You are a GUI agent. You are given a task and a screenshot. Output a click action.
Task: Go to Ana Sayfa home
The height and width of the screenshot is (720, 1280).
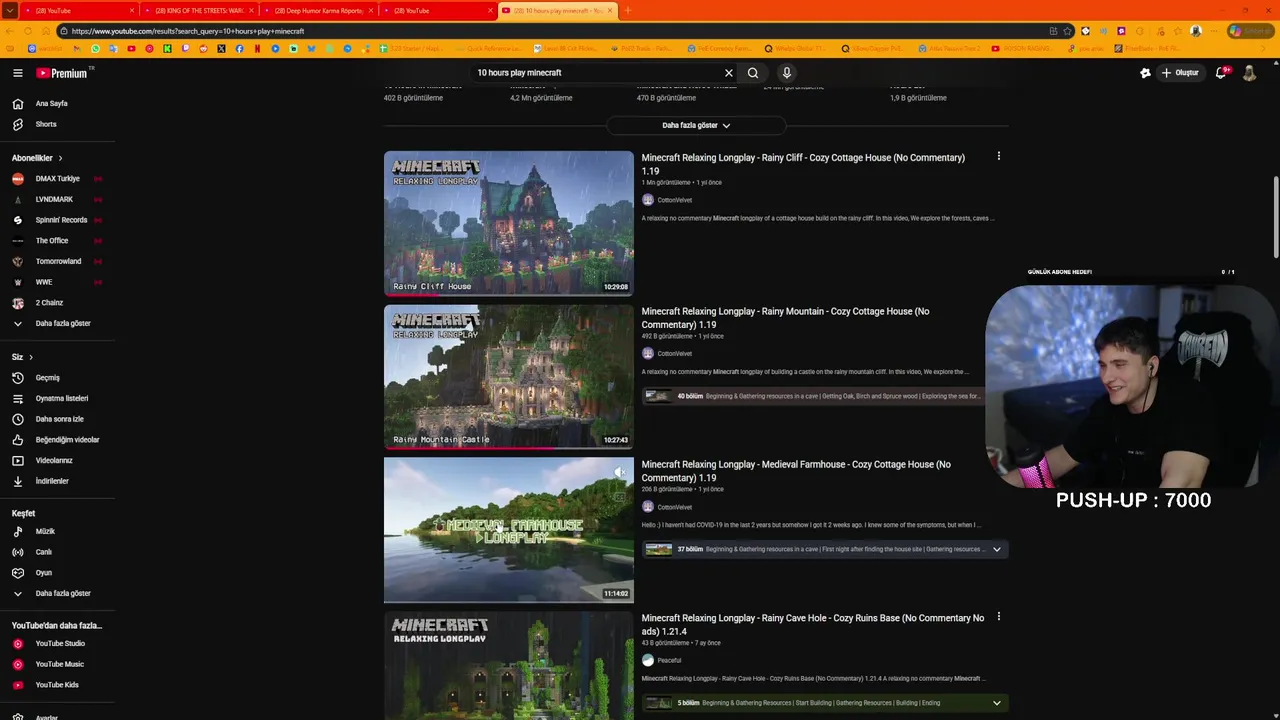click(52, 104)
